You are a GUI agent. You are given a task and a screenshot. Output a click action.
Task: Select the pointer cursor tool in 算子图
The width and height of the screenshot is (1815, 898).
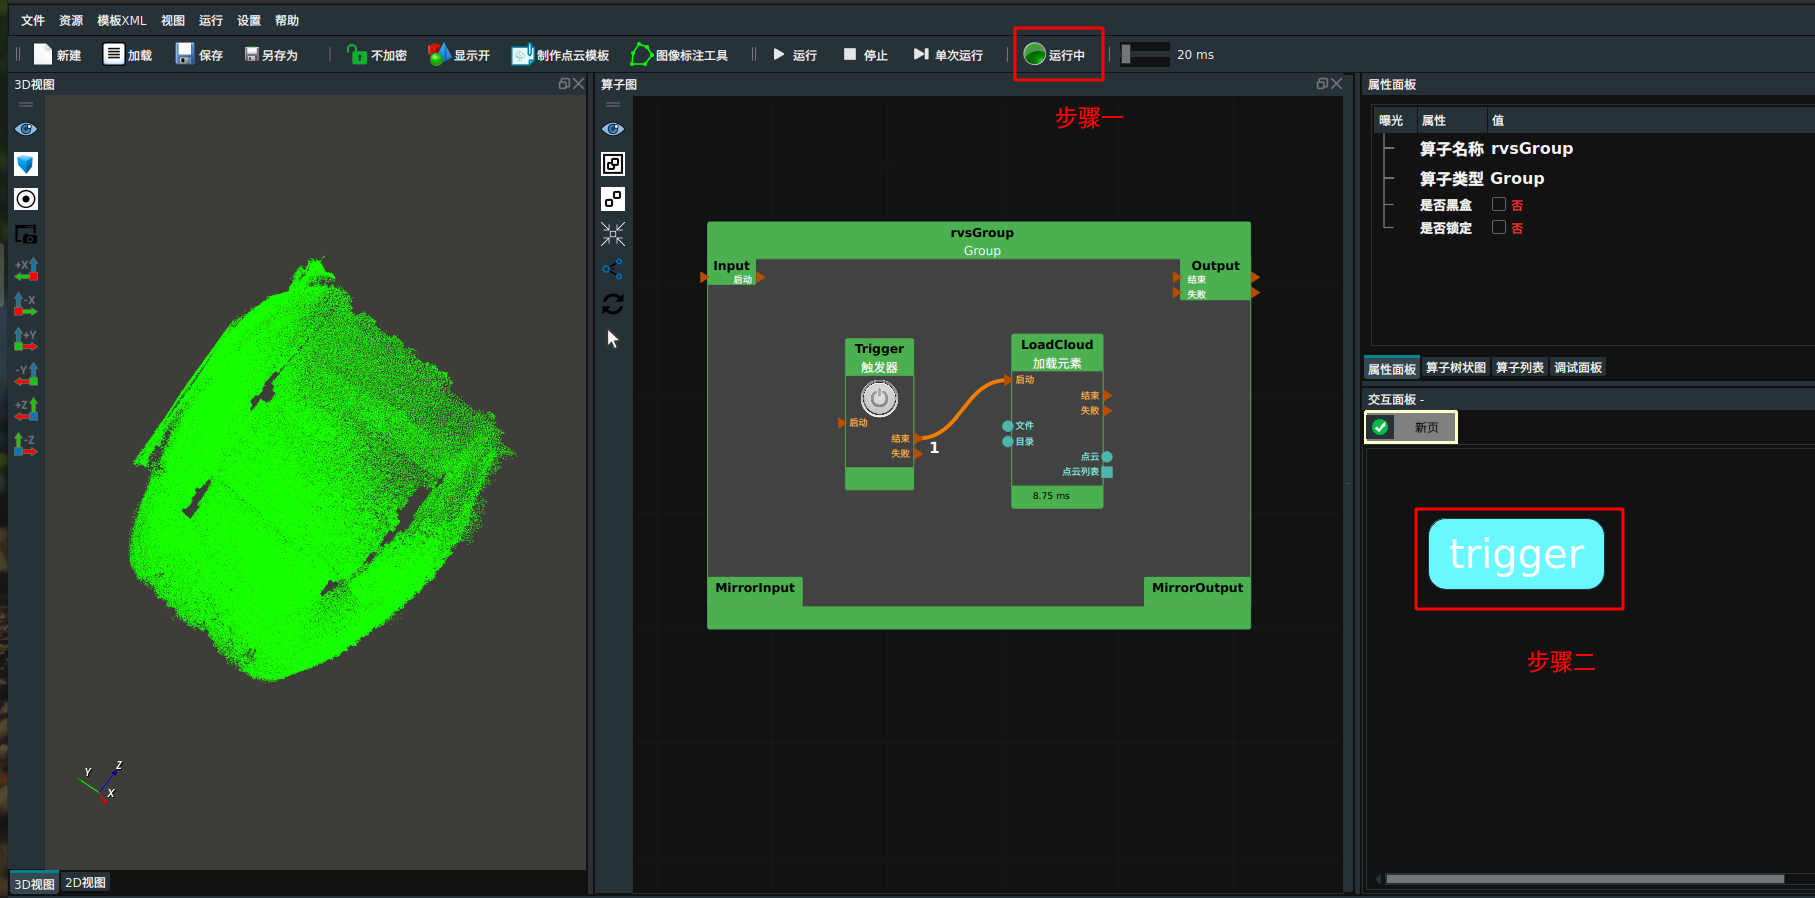coord(613,339)
